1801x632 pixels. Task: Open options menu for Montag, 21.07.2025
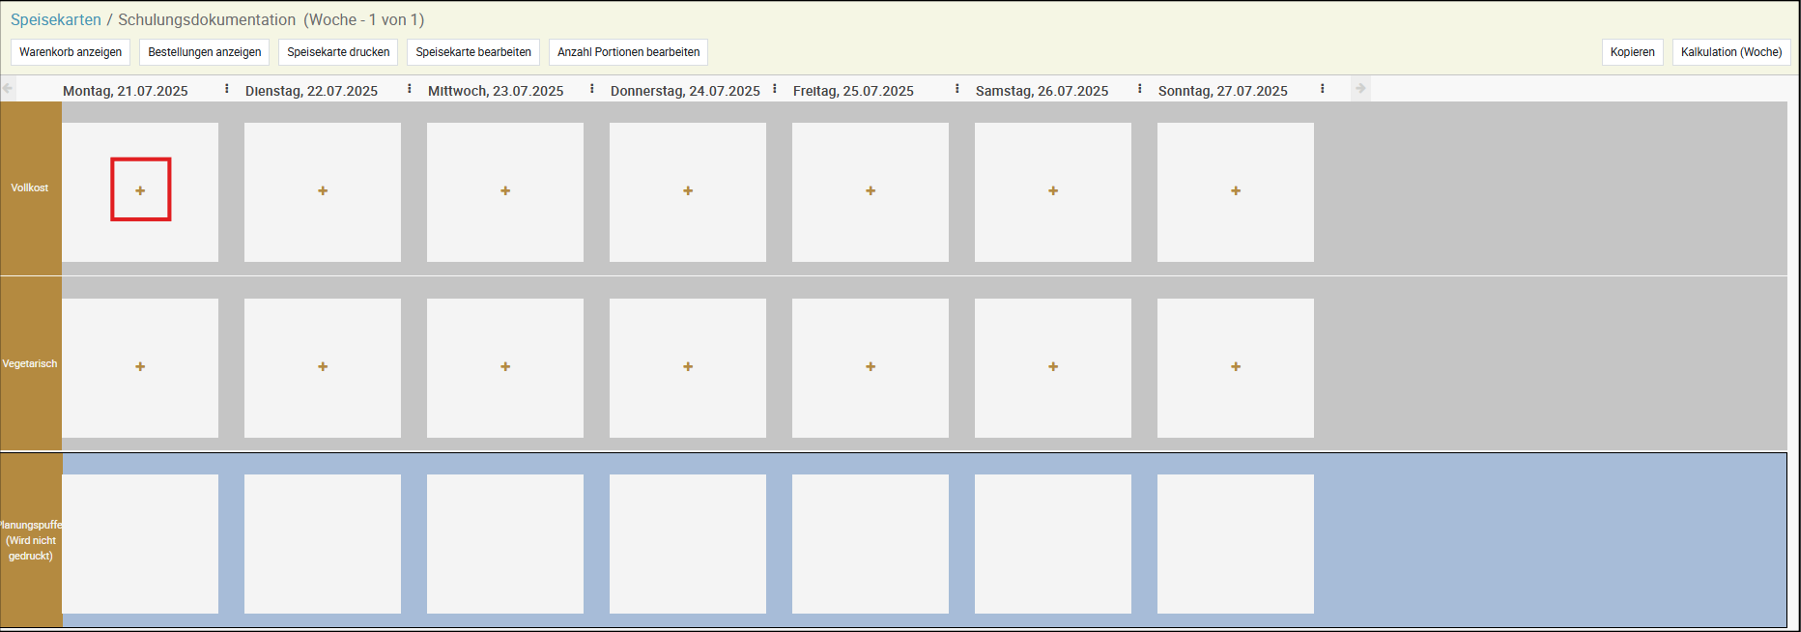pyautogui.click(x=227, y=89)
